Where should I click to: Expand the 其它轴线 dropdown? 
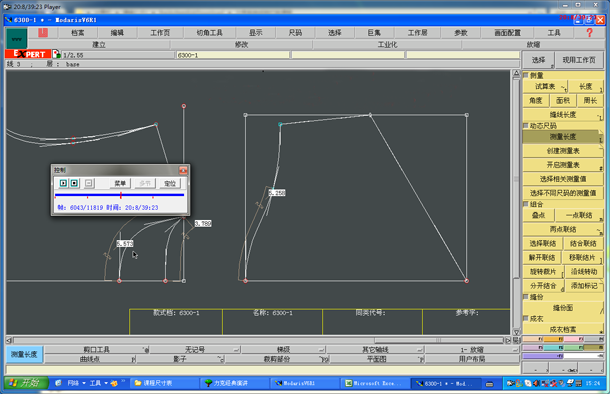coord(375,349)
